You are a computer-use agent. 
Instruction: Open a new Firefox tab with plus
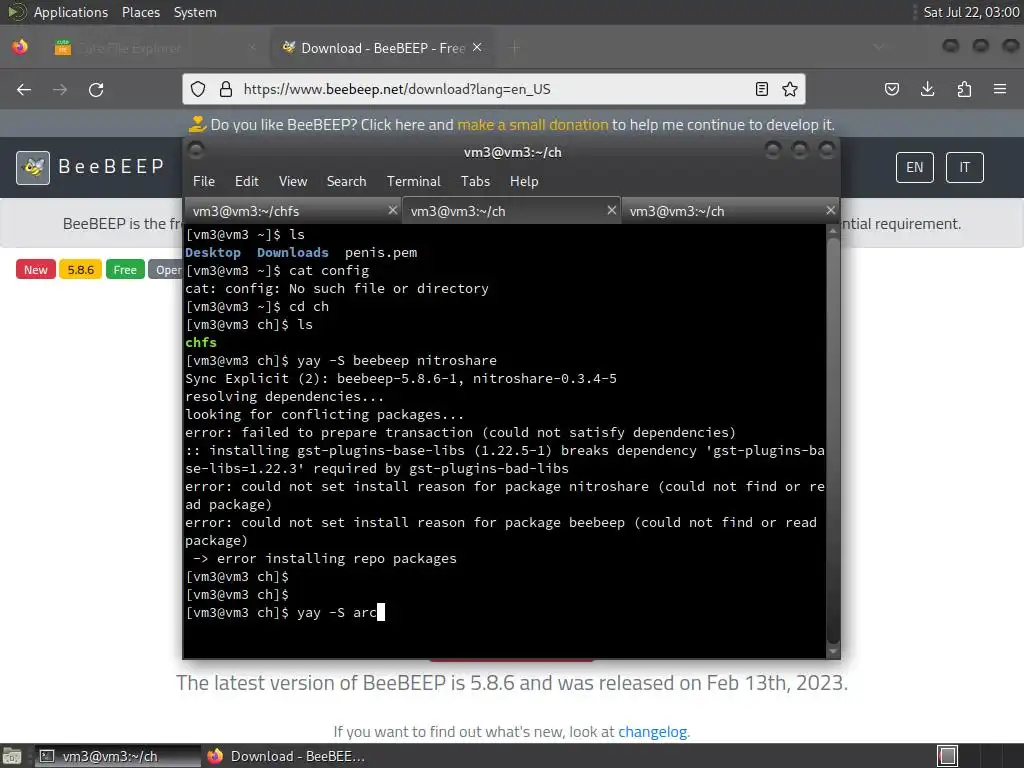[515, 48]
